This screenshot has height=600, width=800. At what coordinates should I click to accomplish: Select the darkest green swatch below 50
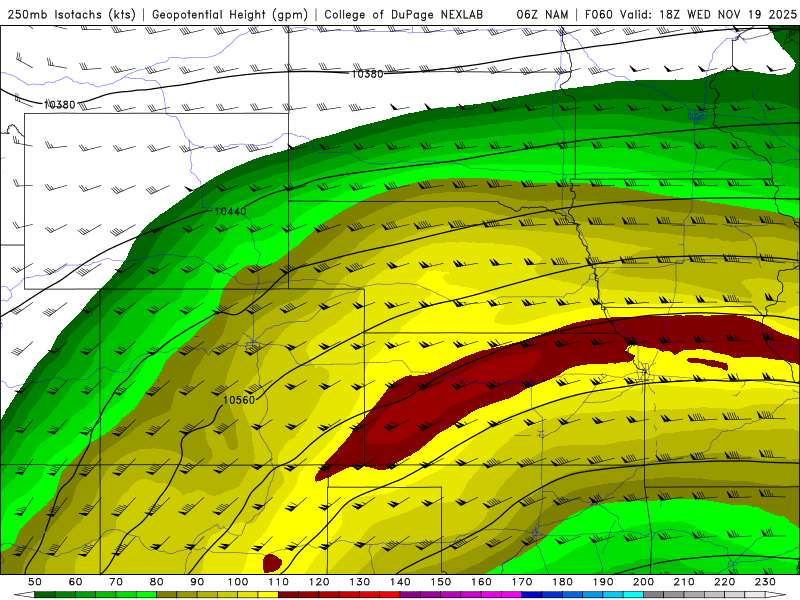45,595
